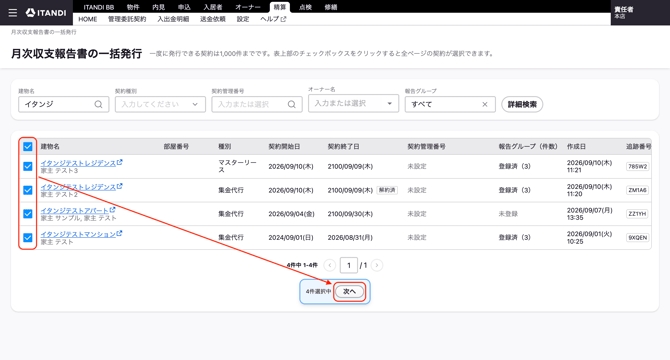Open the 報告グループ dropdown showing すべて
This screenshot has height=360, width=670.
[x=450, y=104]
